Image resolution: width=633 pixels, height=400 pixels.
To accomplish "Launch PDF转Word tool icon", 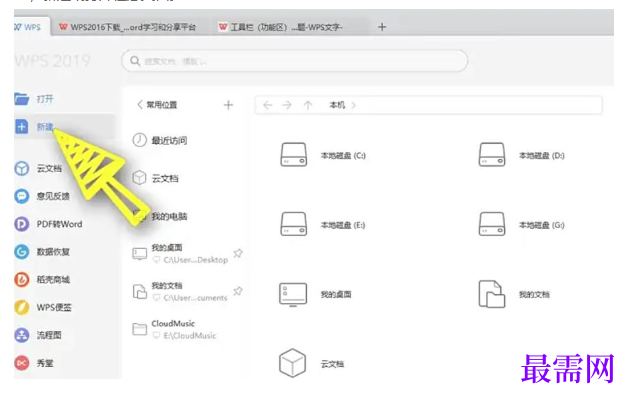I will pyautogui.click(x=21, y=224).
